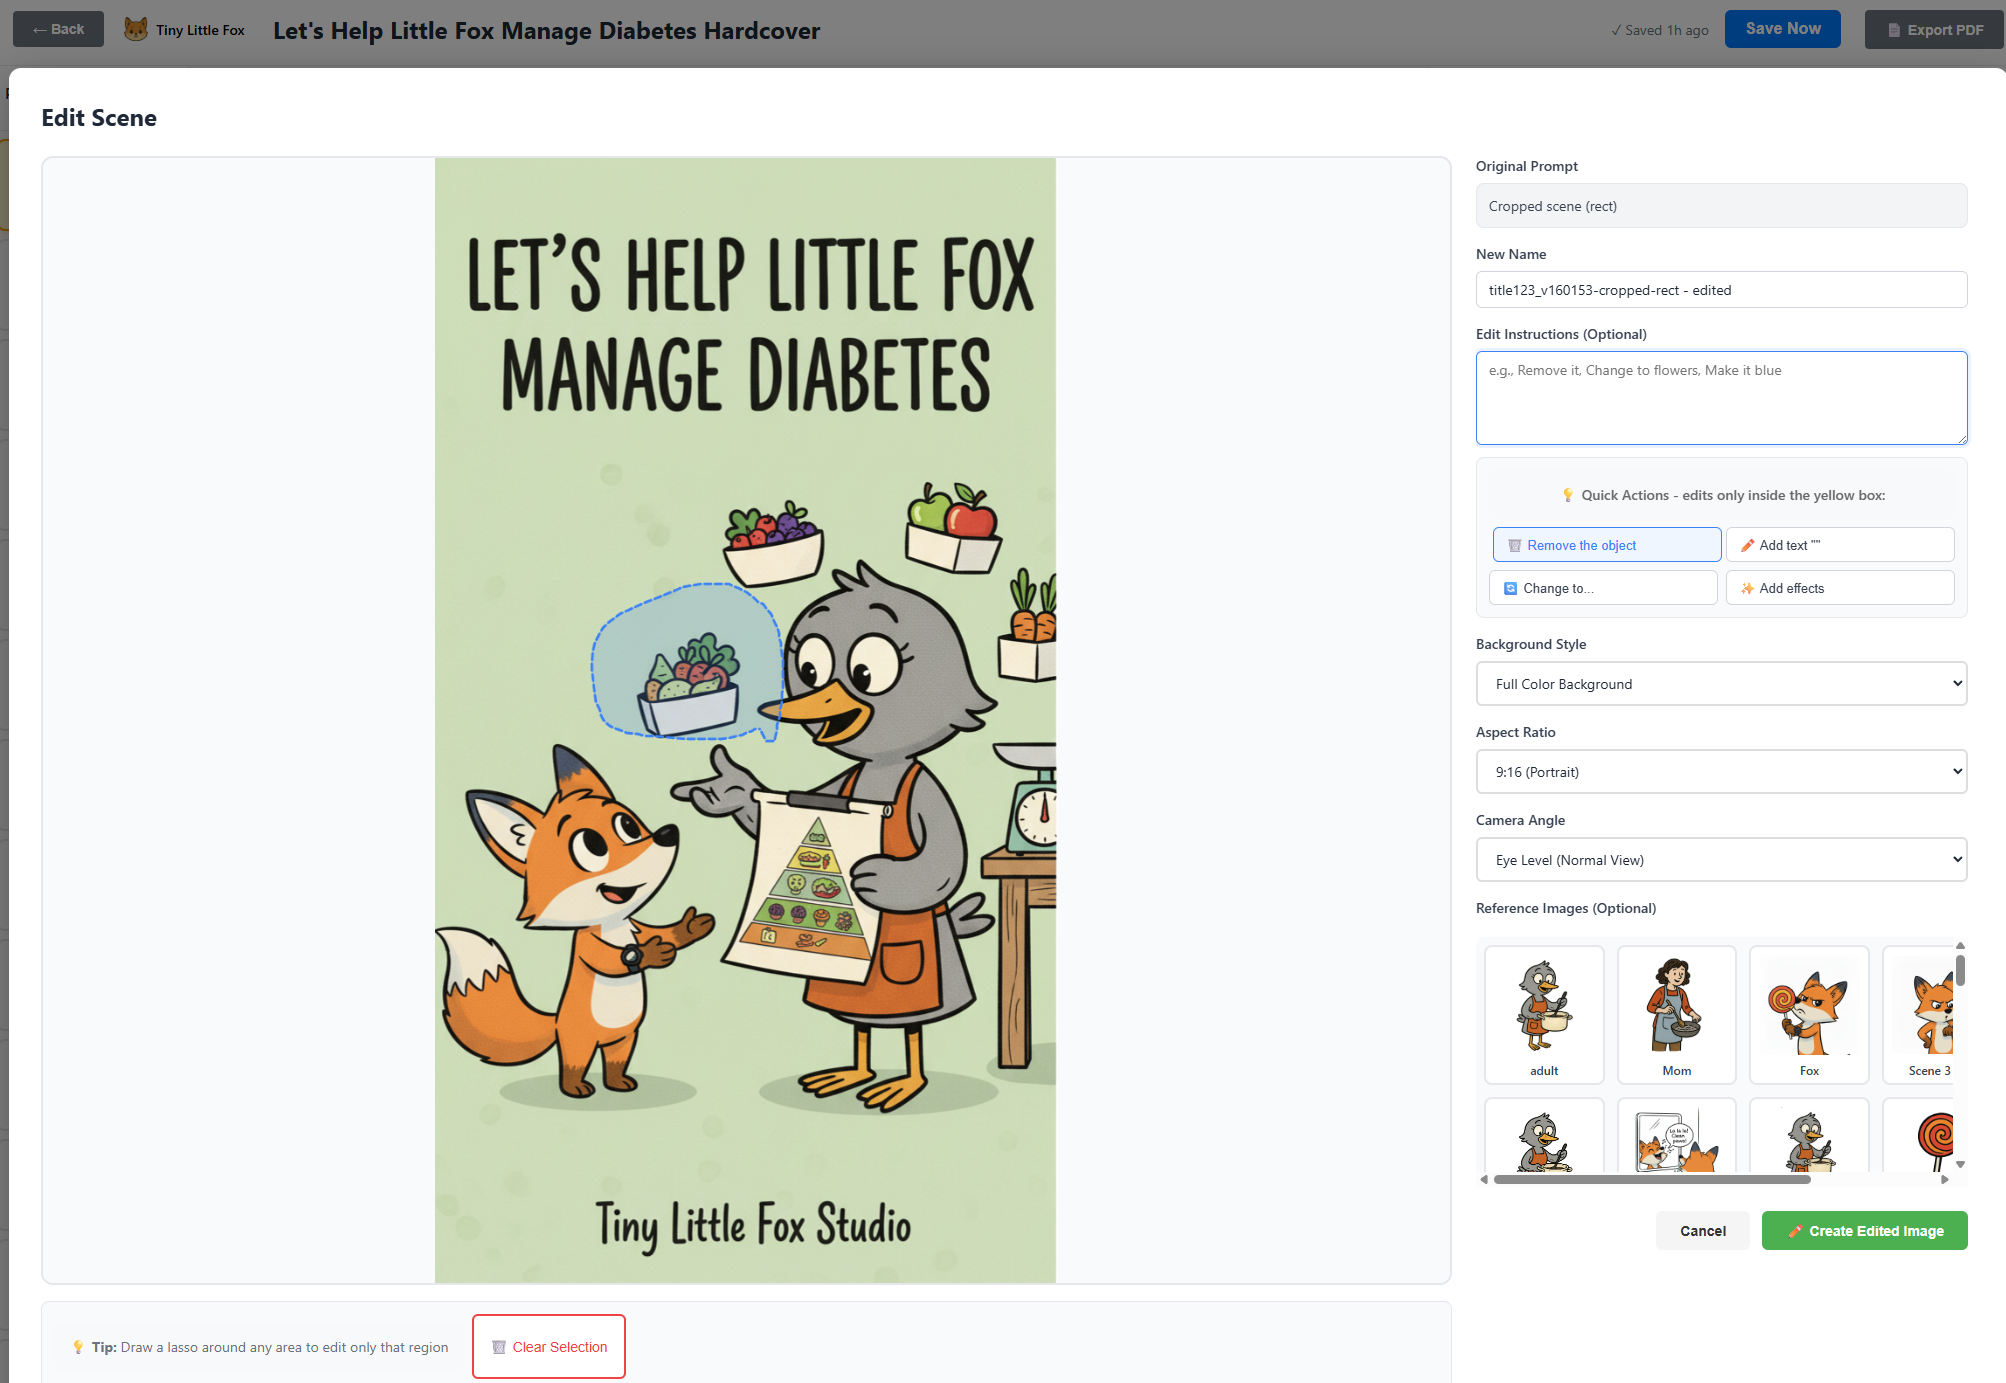
Task: Click the reference images horizontal scrollbar
Action: coord(1651,1179)
